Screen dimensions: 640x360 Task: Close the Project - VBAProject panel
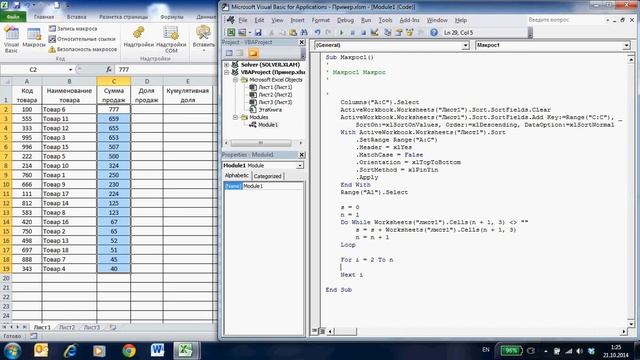(x=302, y=42)
